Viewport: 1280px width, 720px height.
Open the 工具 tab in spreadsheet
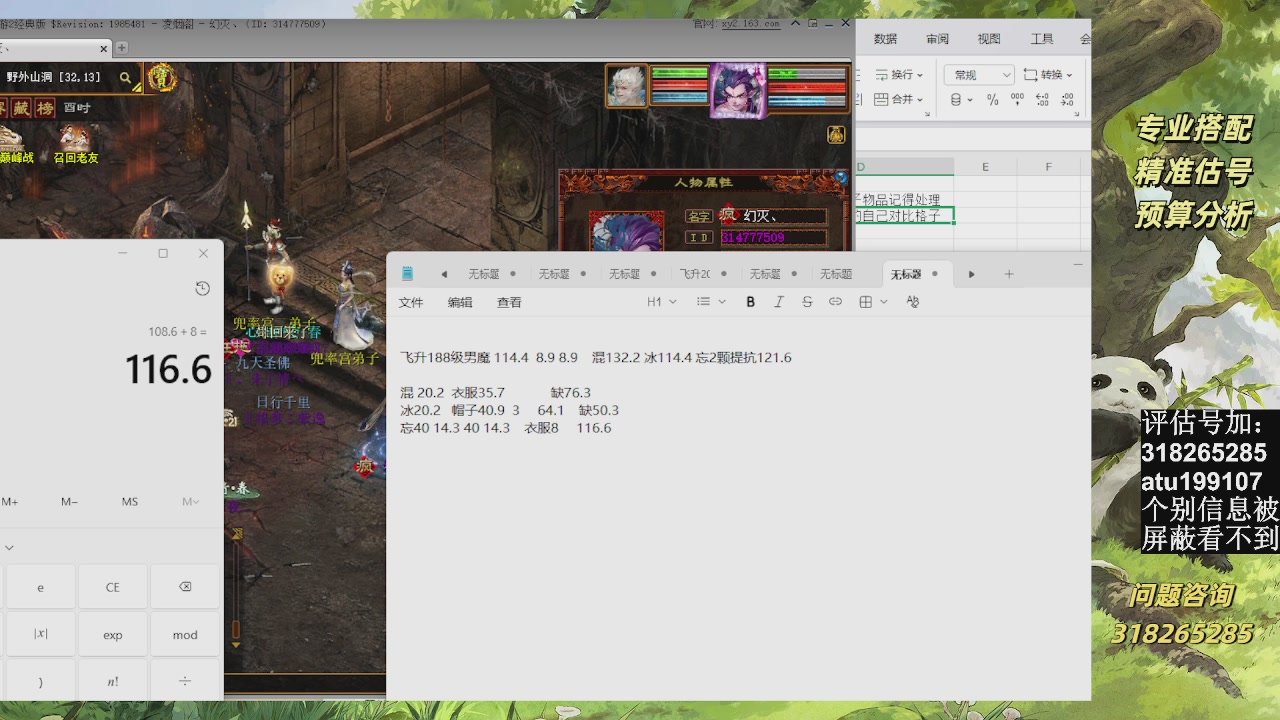(x=1042, y=39)
